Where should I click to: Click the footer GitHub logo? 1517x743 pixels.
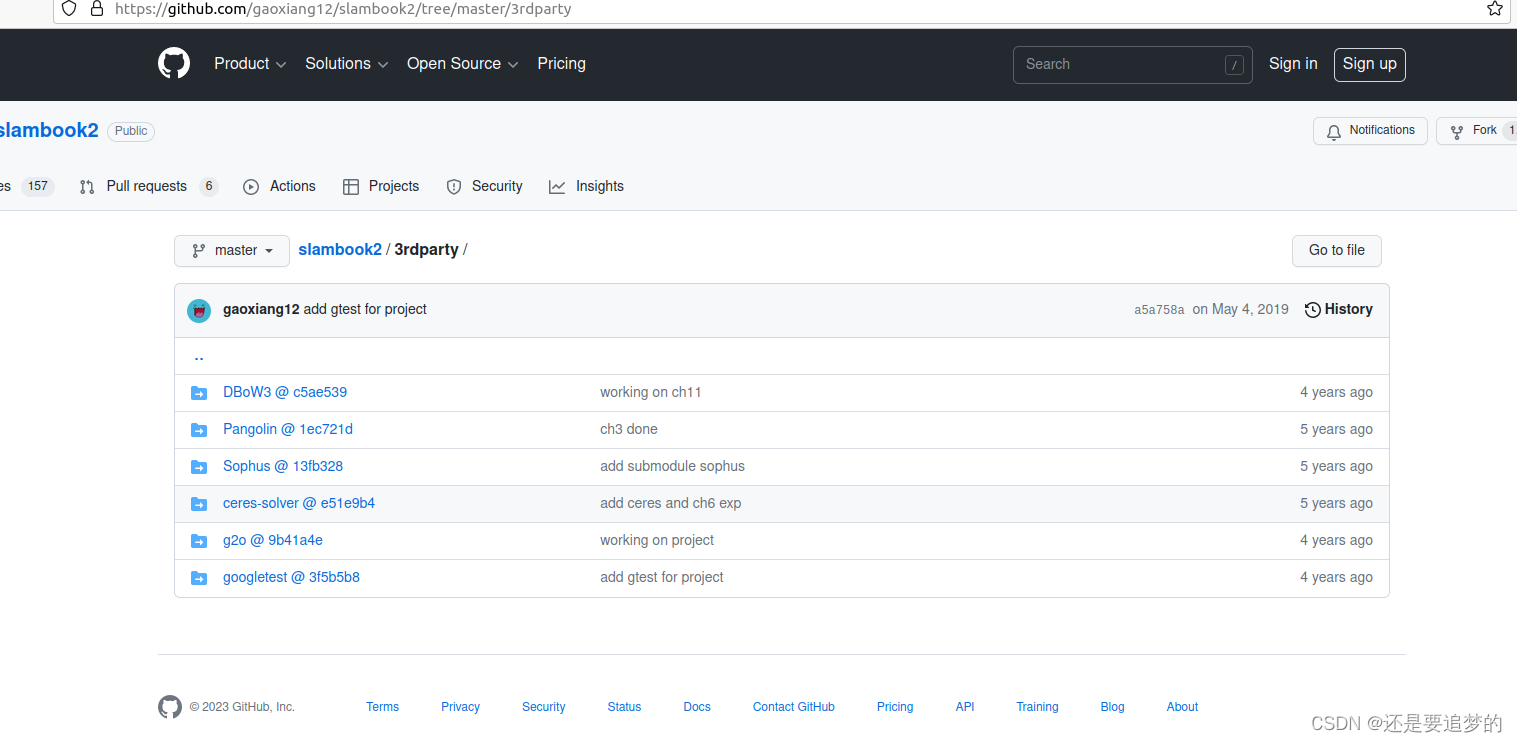point(170,707)
